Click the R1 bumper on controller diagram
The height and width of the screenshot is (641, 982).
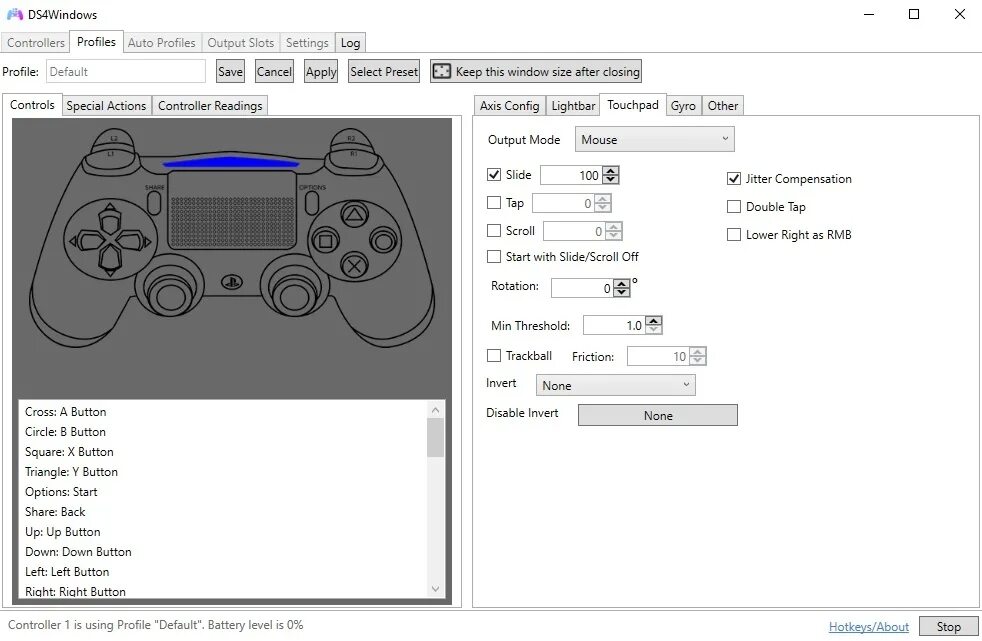354,156
